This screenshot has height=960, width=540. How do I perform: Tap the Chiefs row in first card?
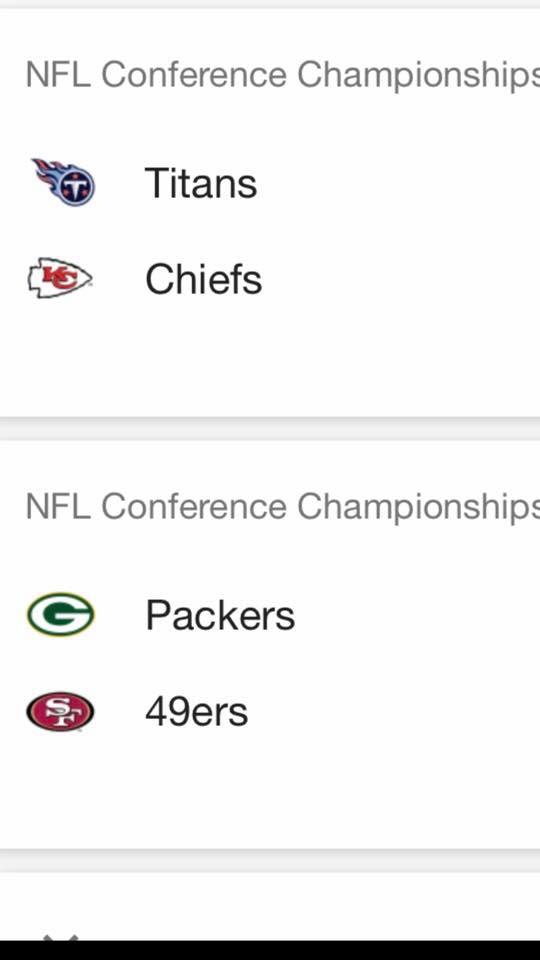coord(270,279)
